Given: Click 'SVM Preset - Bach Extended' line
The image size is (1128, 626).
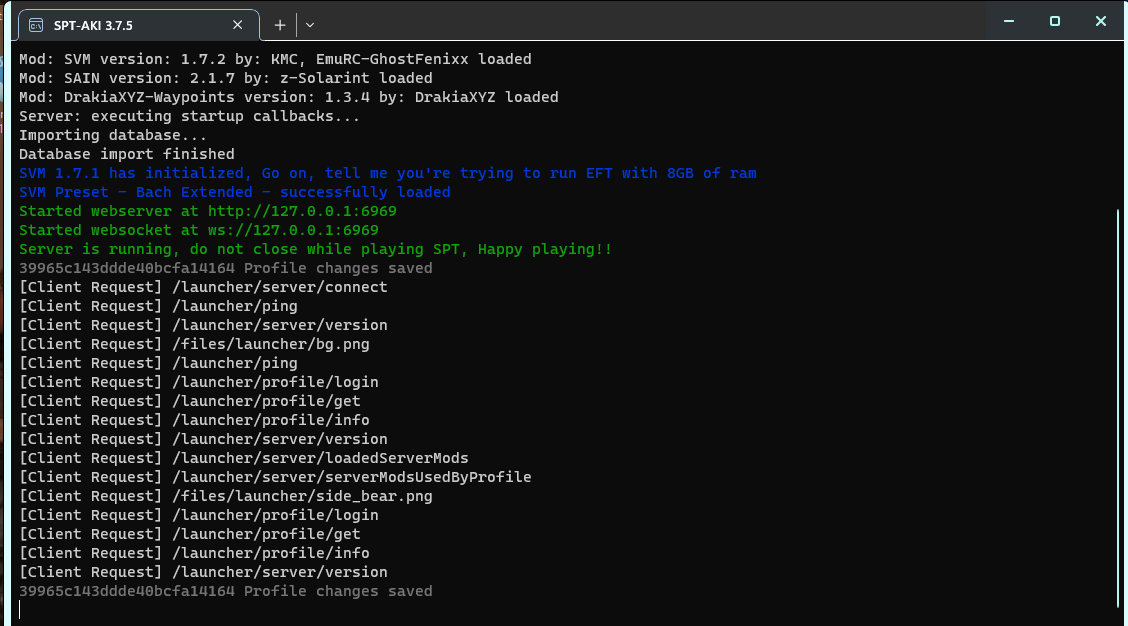Looking at the screenshot, I should point(235,192).
